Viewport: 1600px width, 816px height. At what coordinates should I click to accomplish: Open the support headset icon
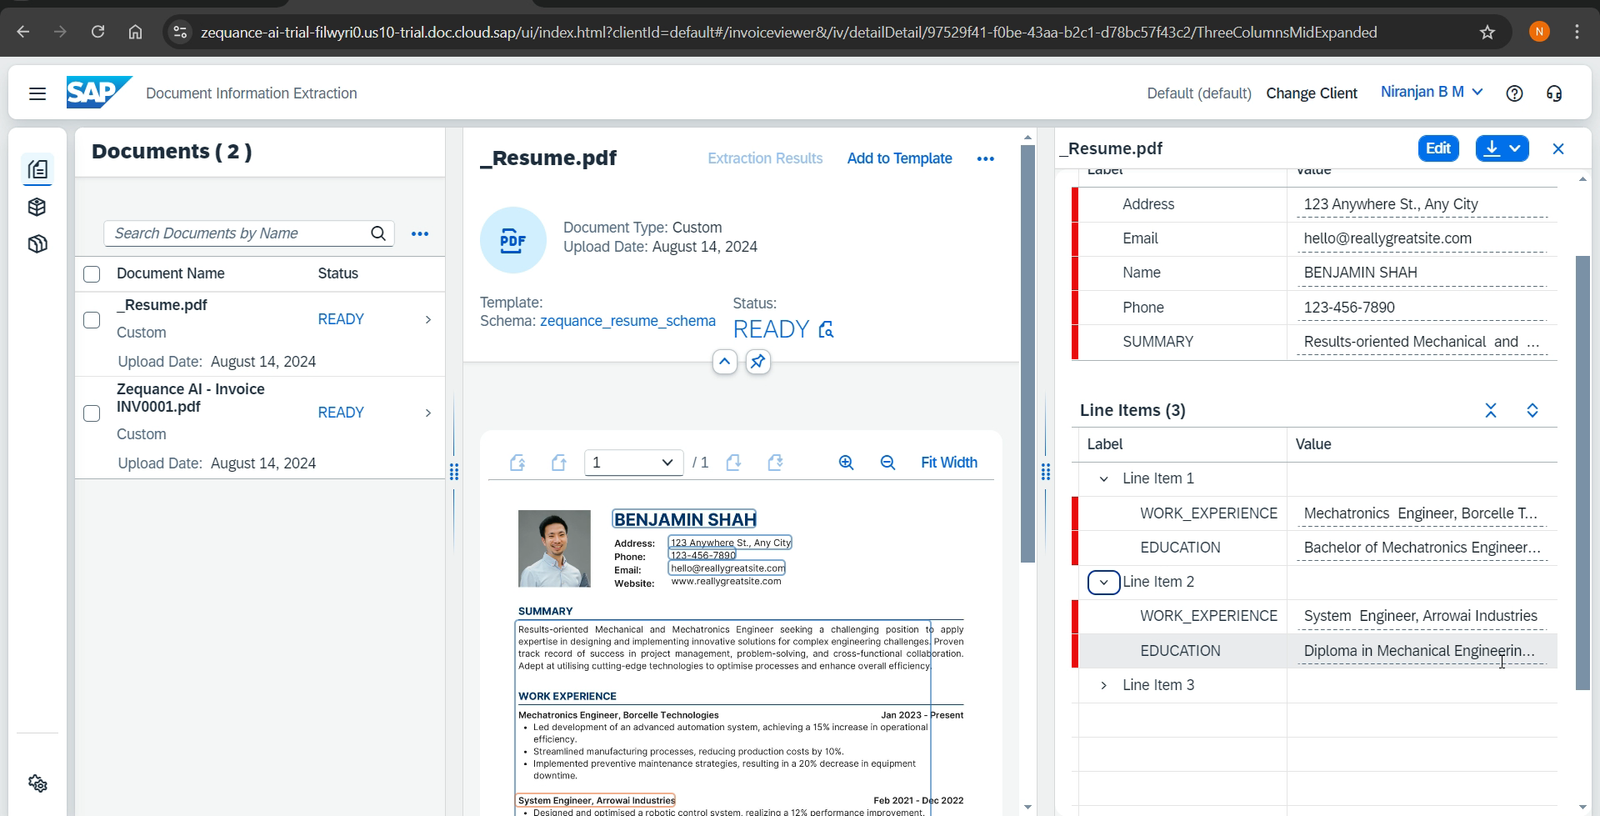[x=1554, y=93]
